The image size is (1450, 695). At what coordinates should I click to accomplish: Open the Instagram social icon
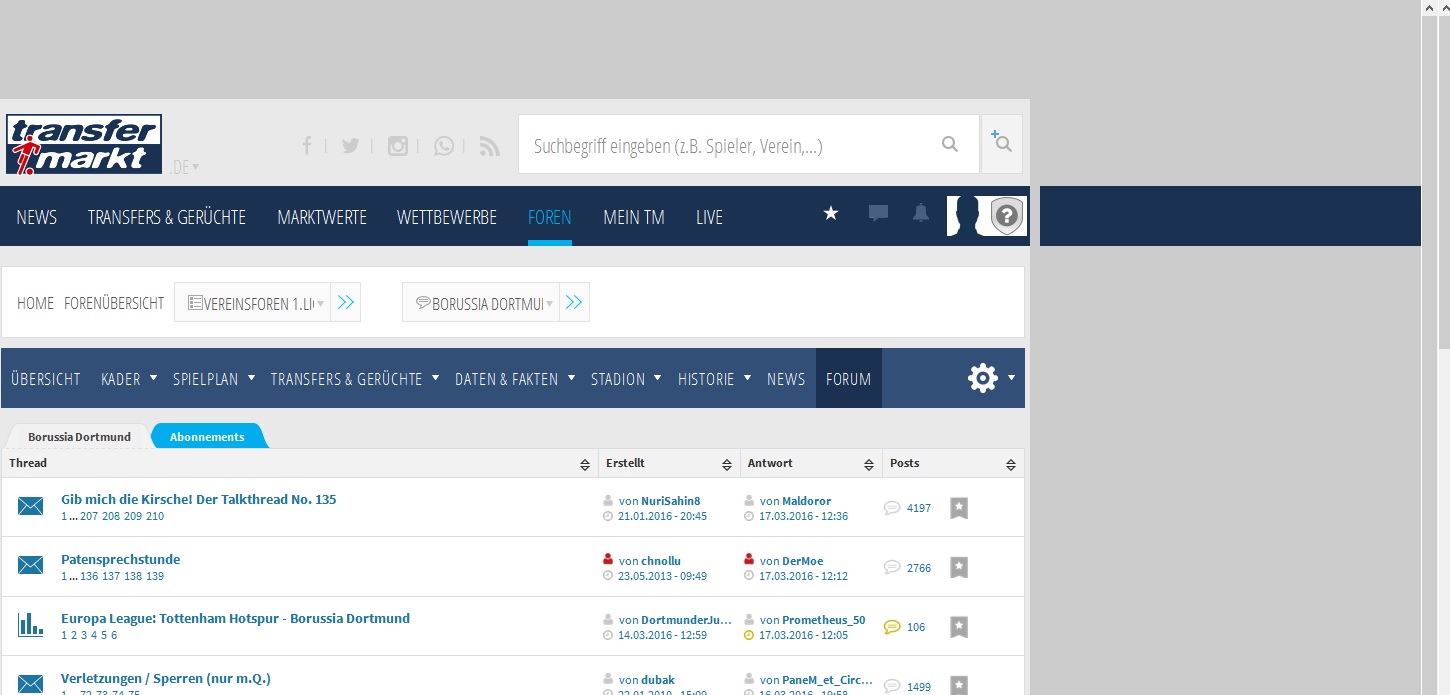click(x=397, y=146)
